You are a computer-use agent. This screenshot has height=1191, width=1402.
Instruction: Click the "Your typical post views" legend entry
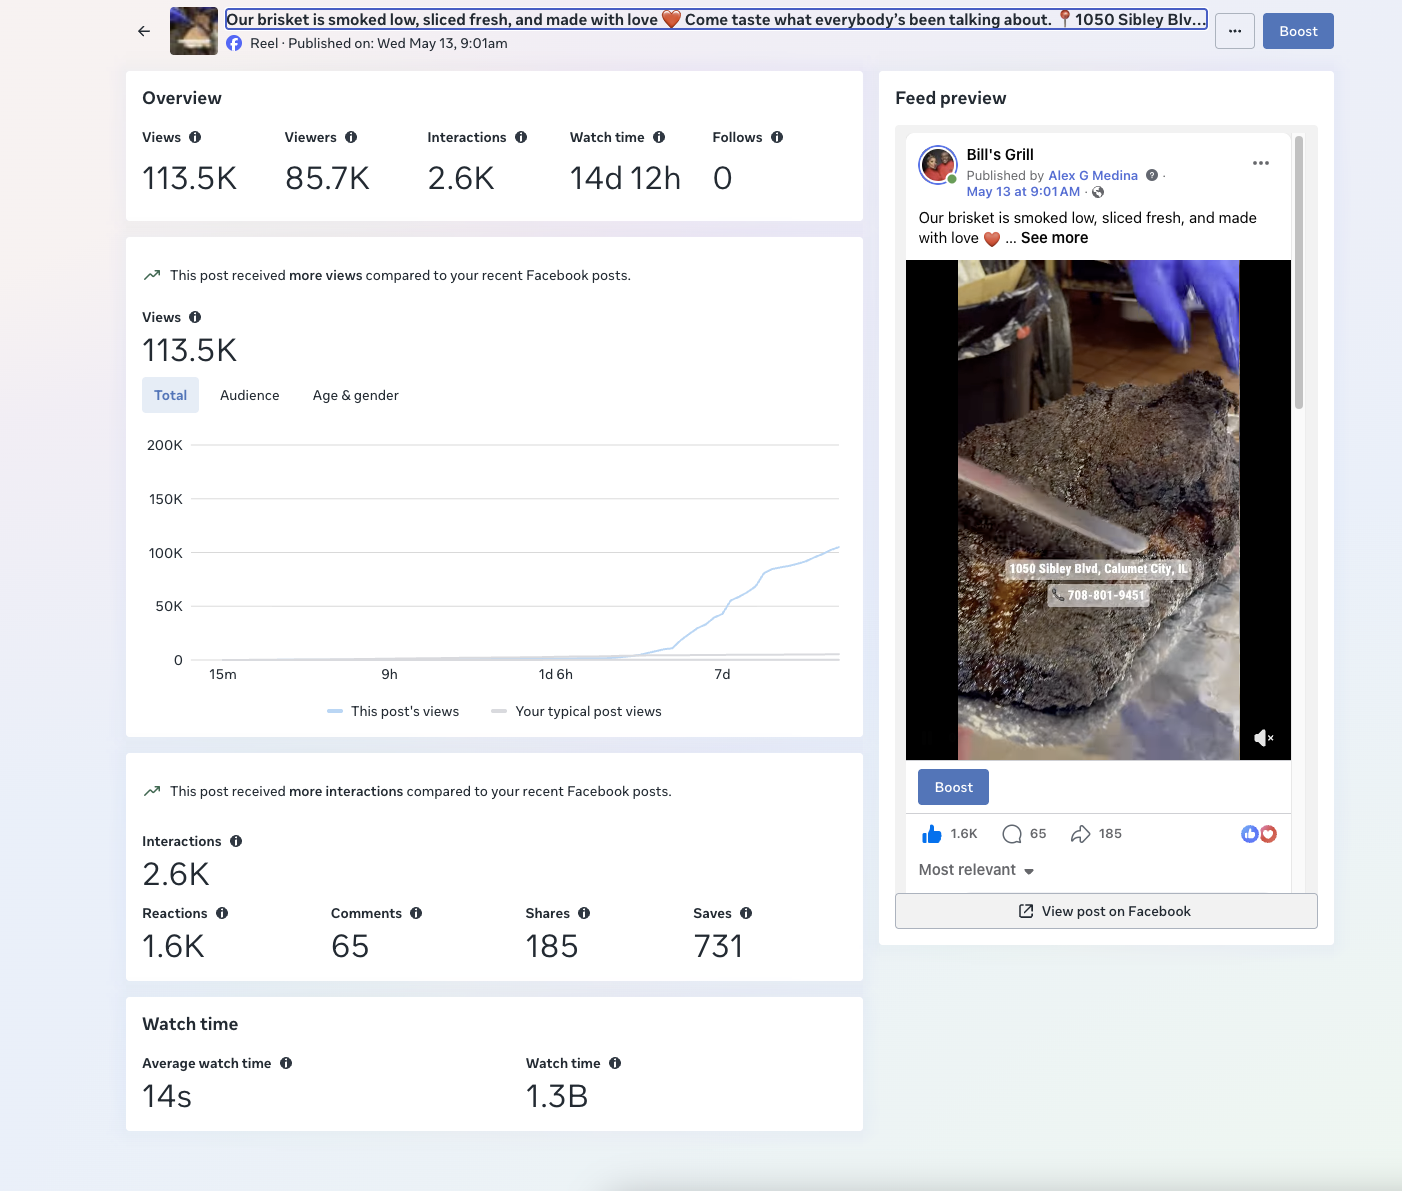click(577, 711)
